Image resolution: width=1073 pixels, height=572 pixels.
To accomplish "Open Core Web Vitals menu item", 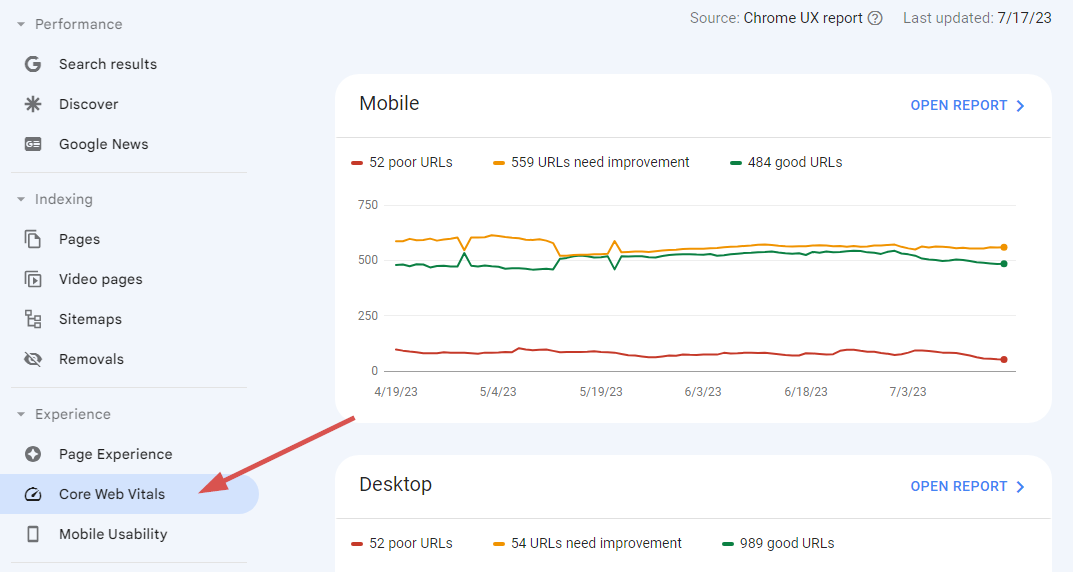I will pyautogui.click(x=112, y=494).
